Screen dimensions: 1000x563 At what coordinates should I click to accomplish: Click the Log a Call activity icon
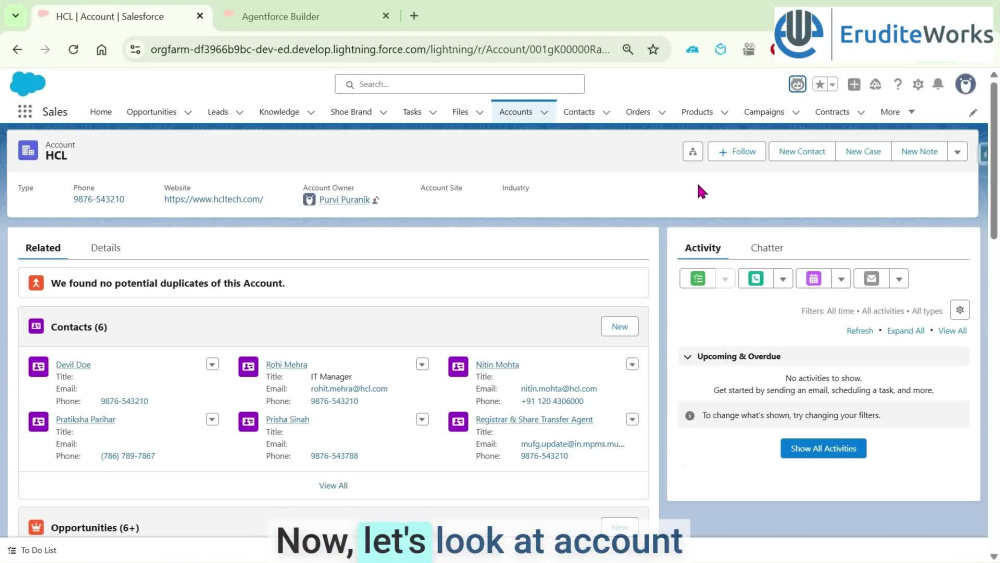[x=756, y=279]
